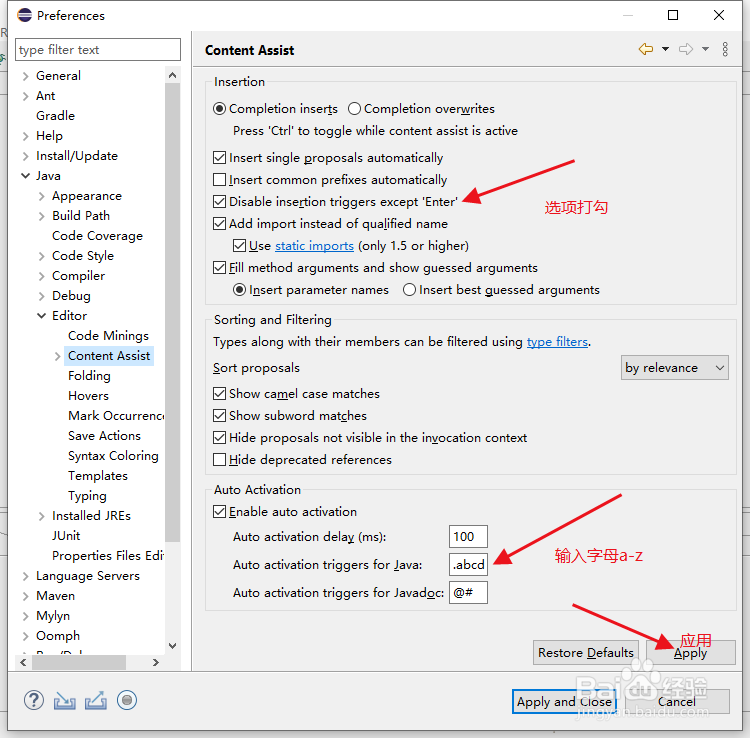Screen dimensions: 750x738
Task: Select Insert parameter names radio button
Action: point(240,289)
